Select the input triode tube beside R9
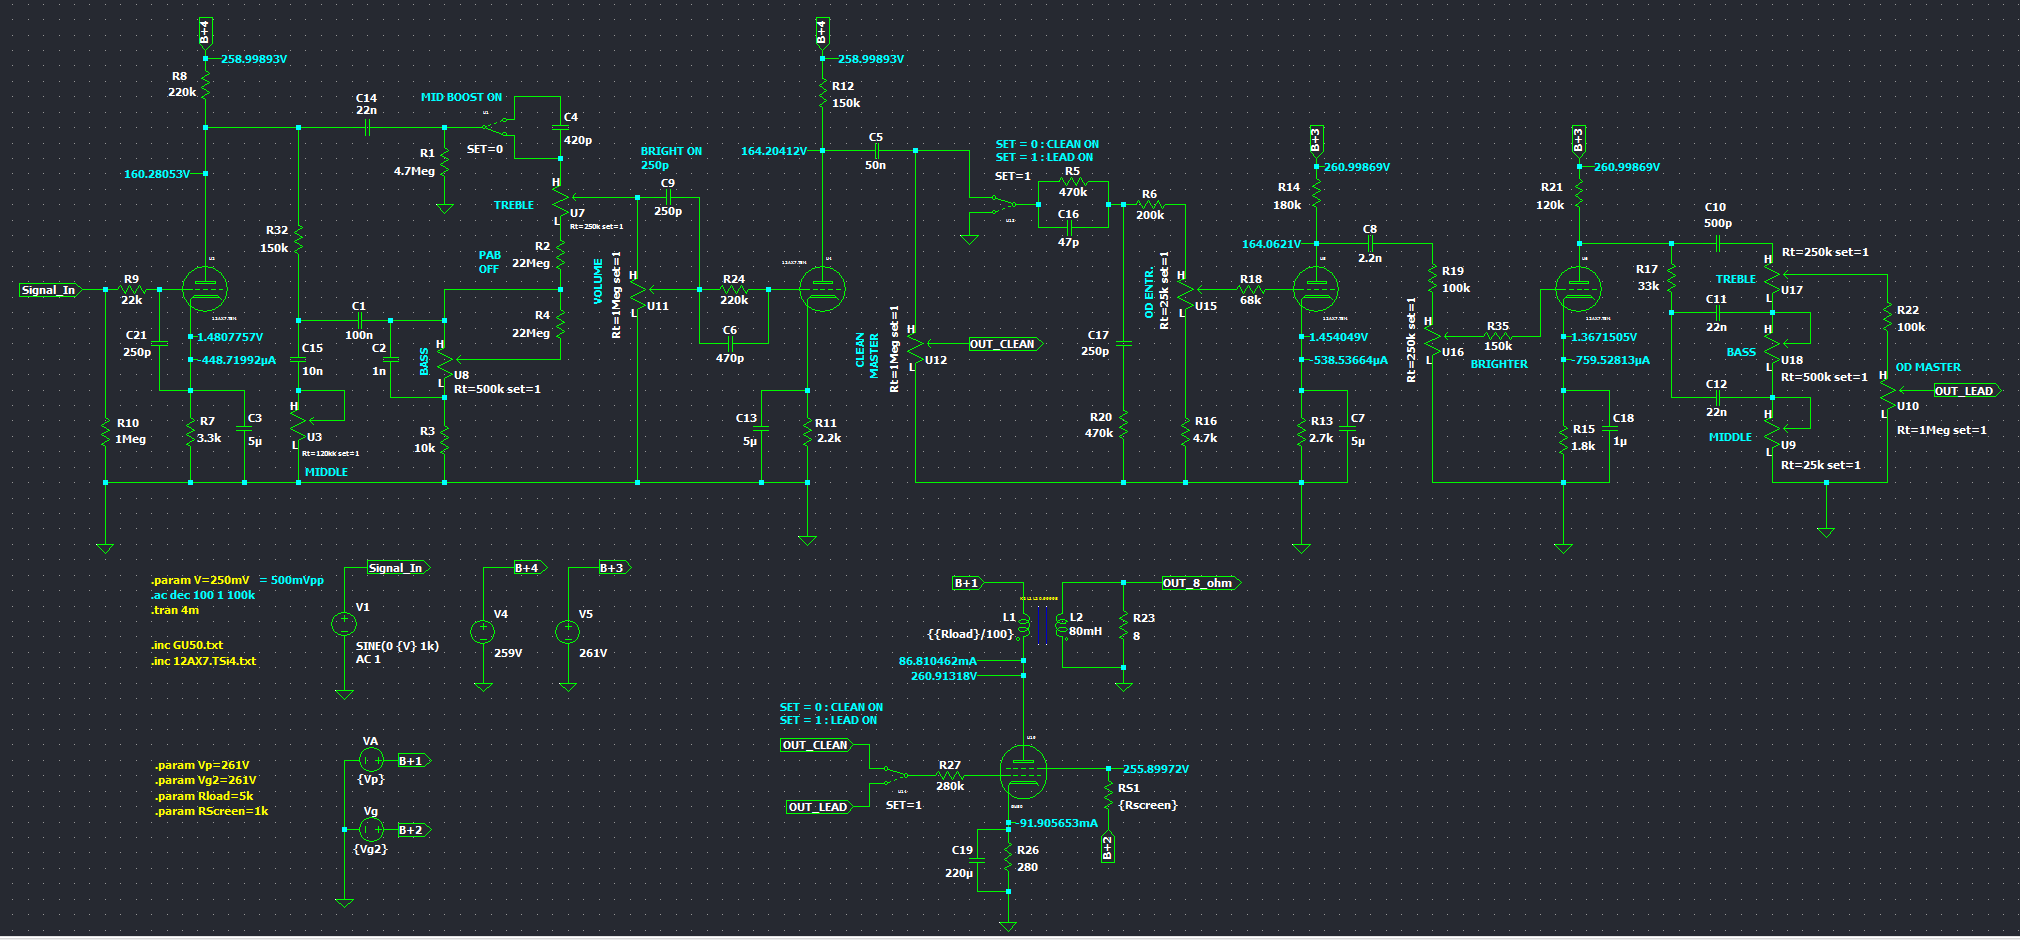 (205, 290)
